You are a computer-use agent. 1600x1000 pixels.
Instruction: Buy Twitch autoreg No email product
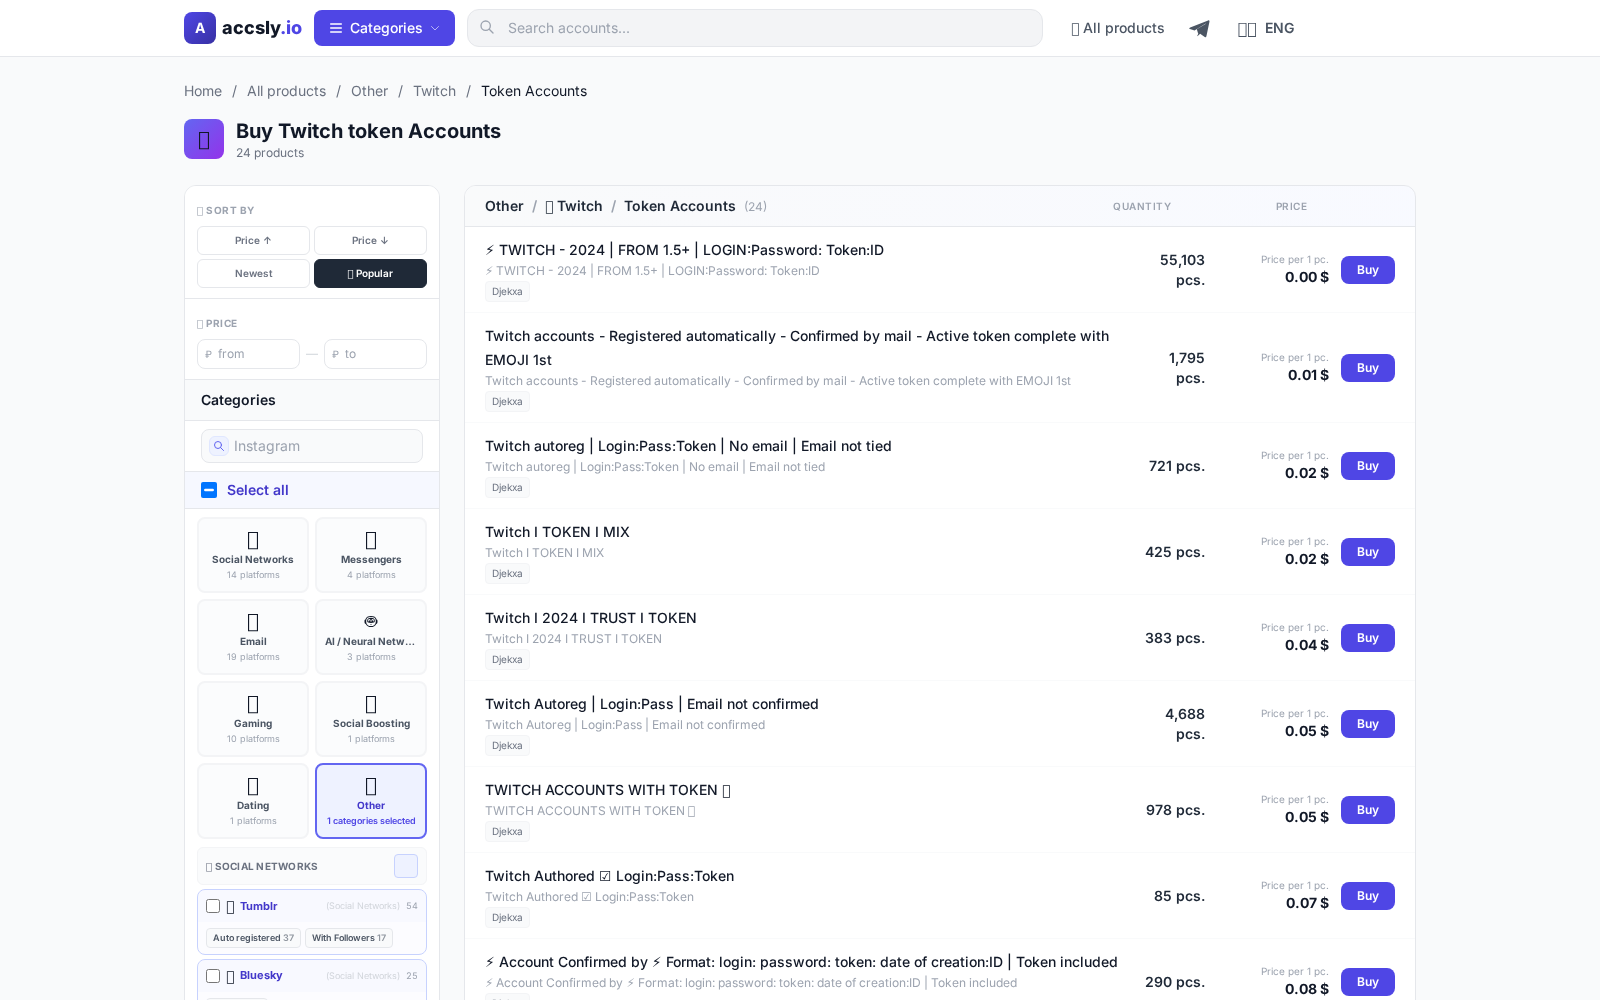click(1367, 466)
